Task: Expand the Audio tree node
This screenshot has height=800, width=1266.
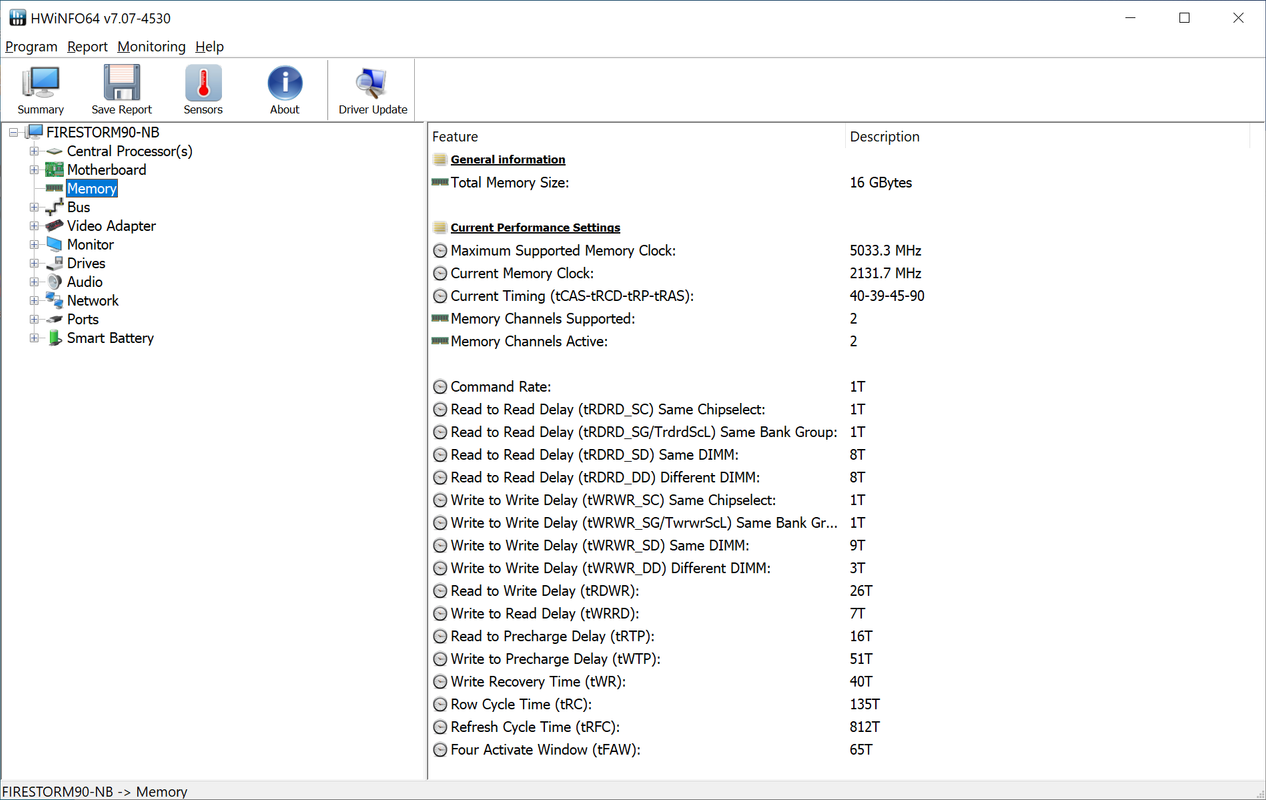Action: point(34,282)
